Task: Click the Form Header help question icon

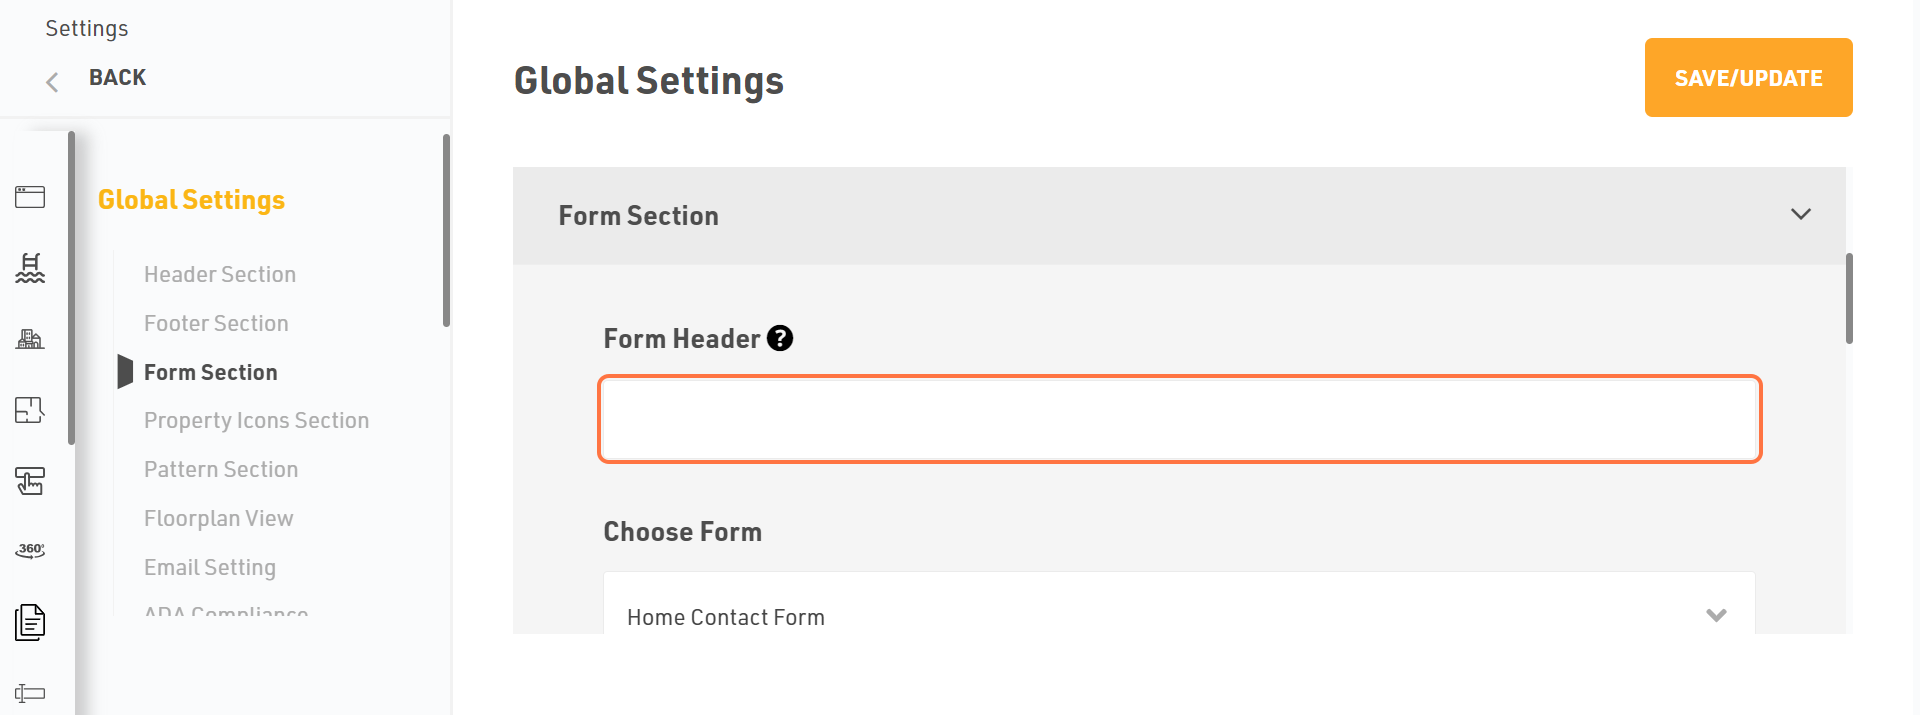Action: coord(780,339)
